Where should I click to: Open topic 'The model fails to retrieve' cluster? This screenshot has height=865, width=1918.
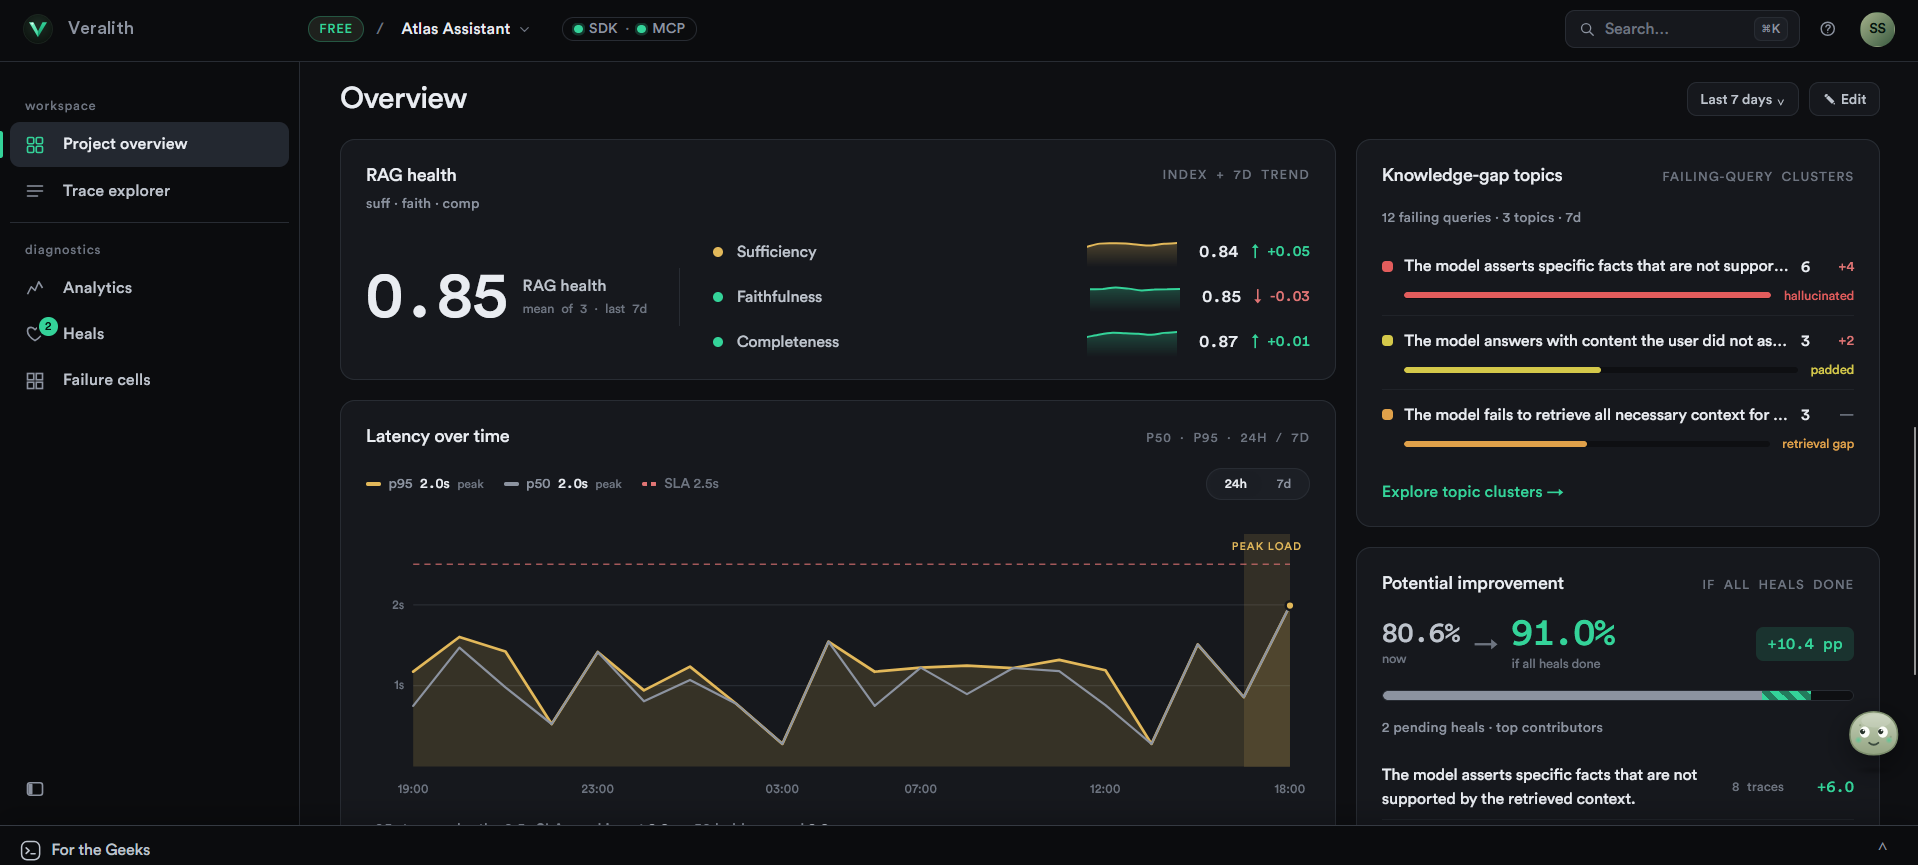click(1617, 428)
